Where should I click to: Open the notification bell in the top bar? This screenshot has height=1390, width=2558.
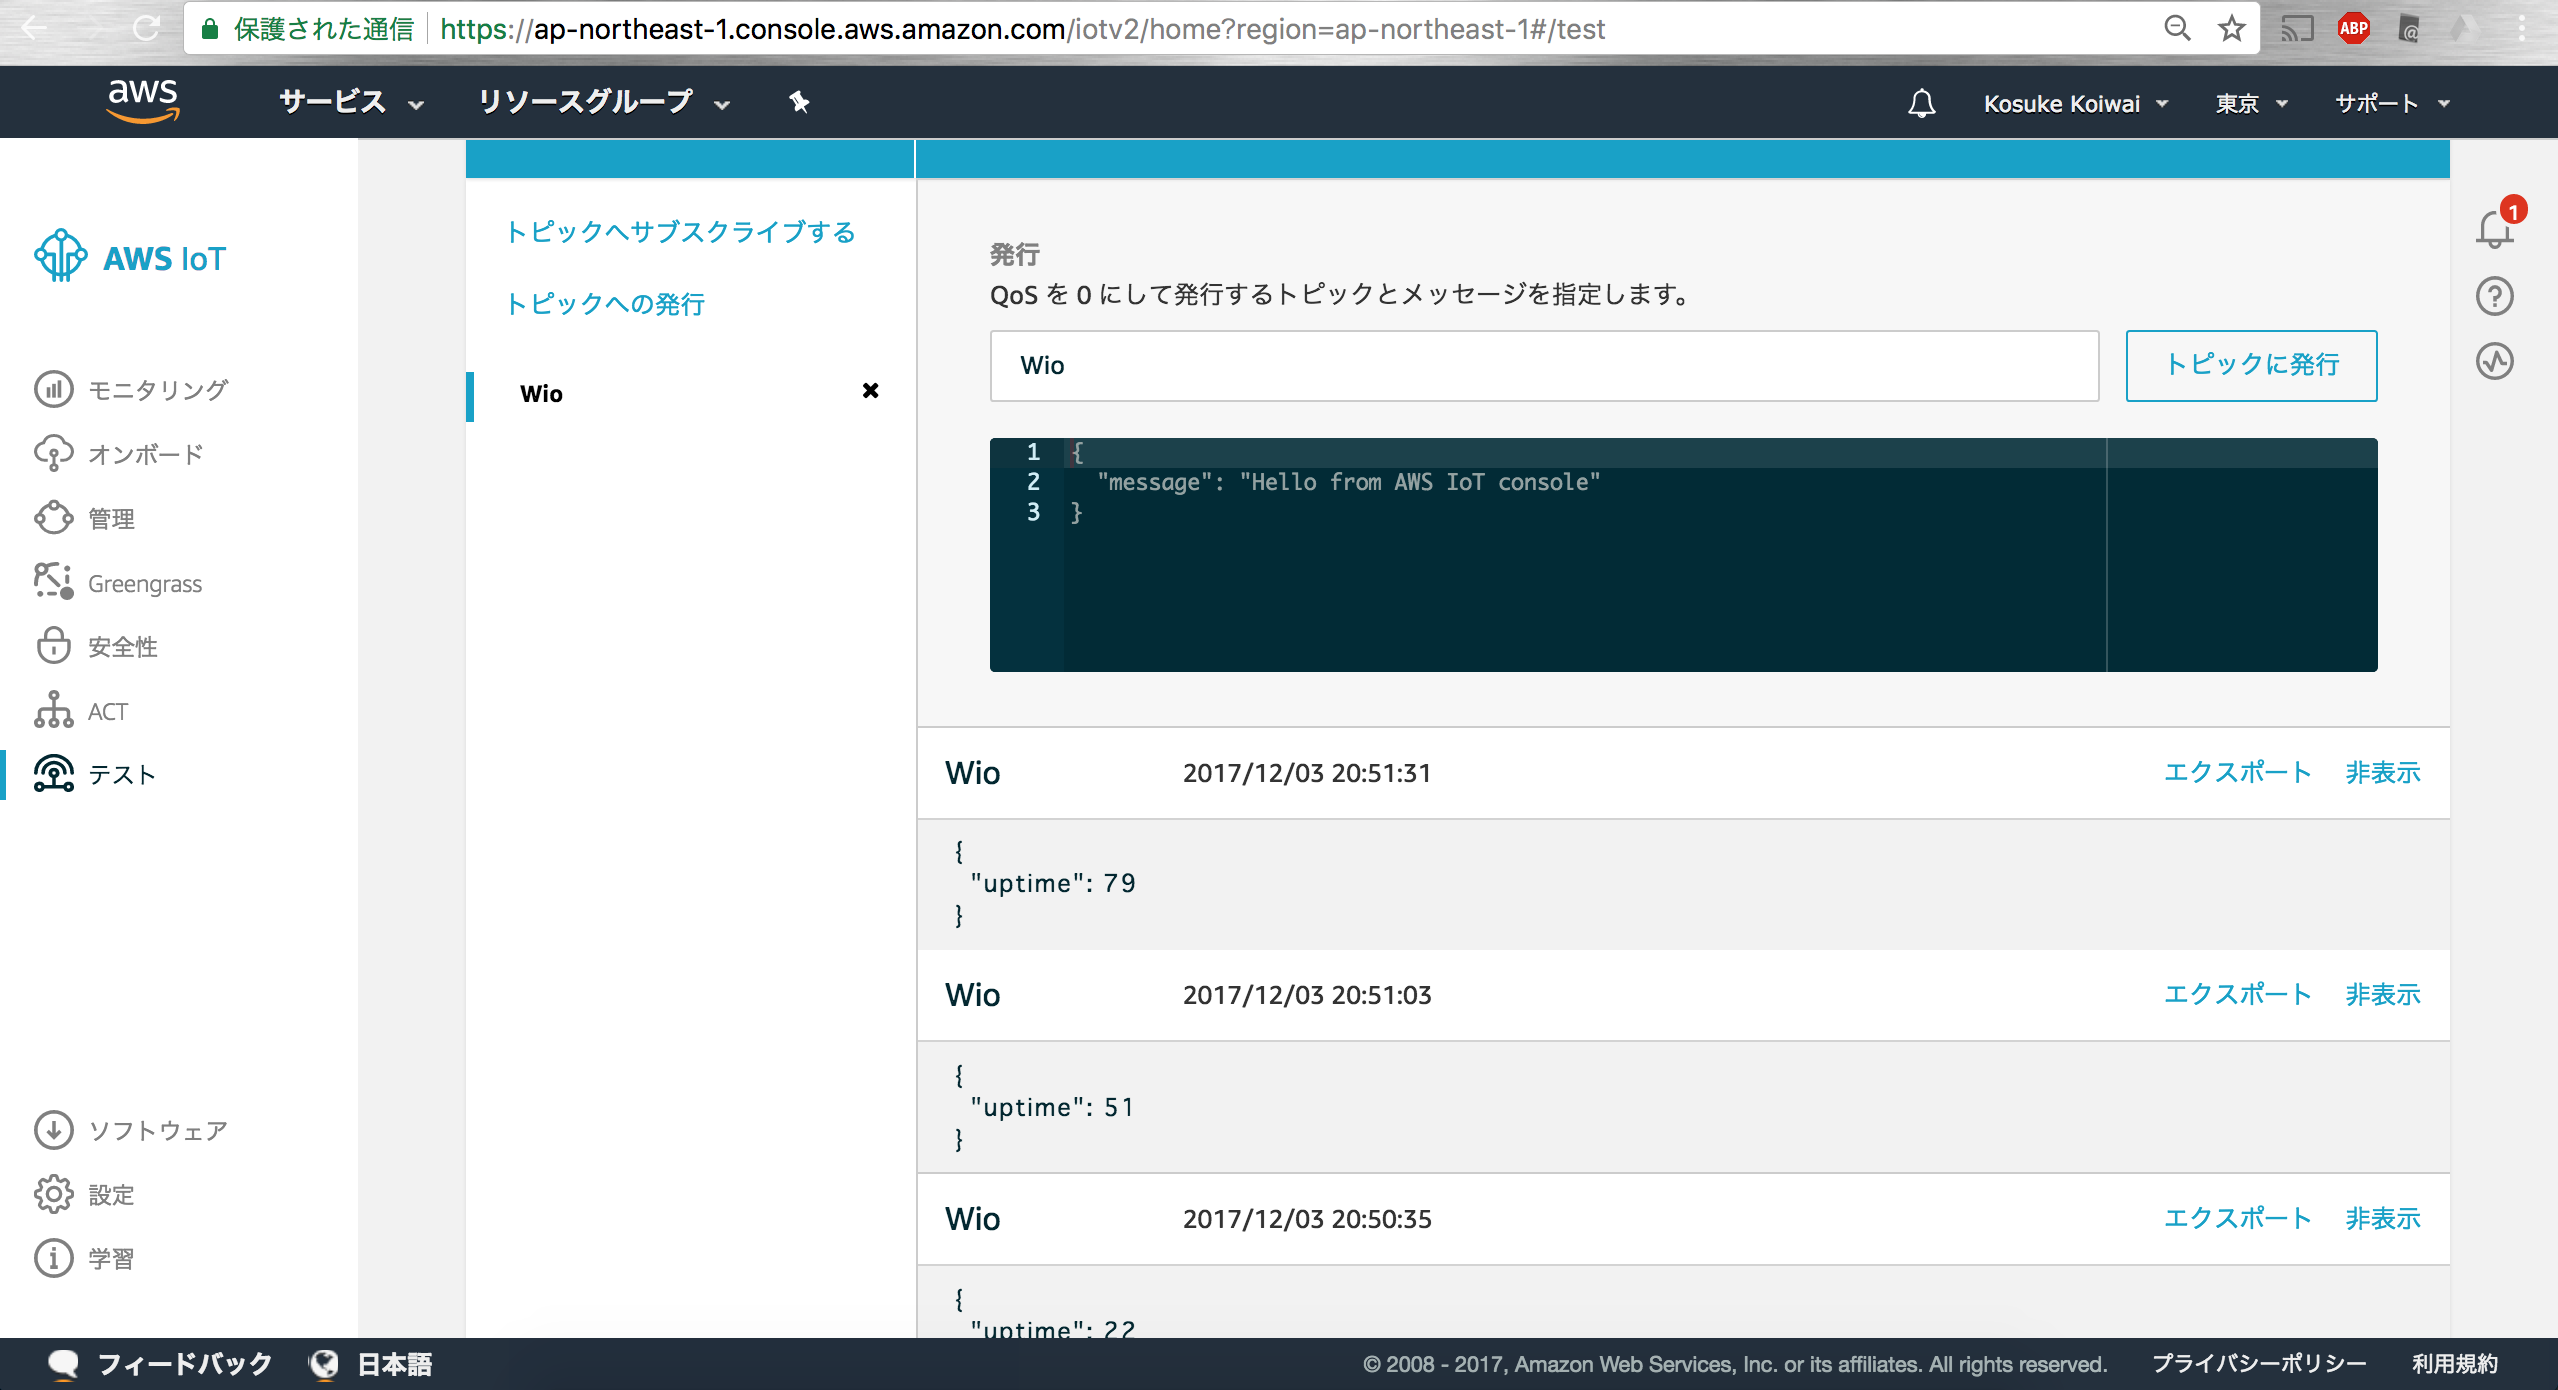pyautogui.click(x=1922, y=102)
